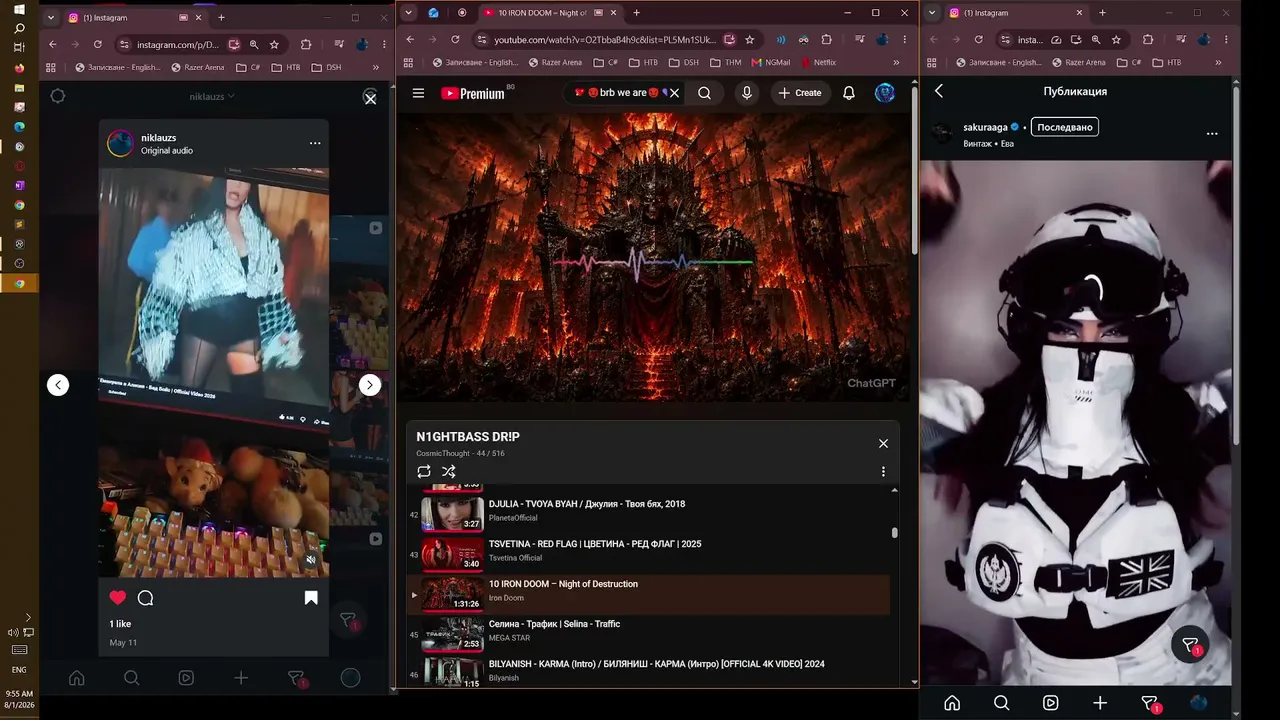1280x720 pixels.
Task: Go to the next post with the right arrow
Action: pyautogui.click(x=370, y=385)
